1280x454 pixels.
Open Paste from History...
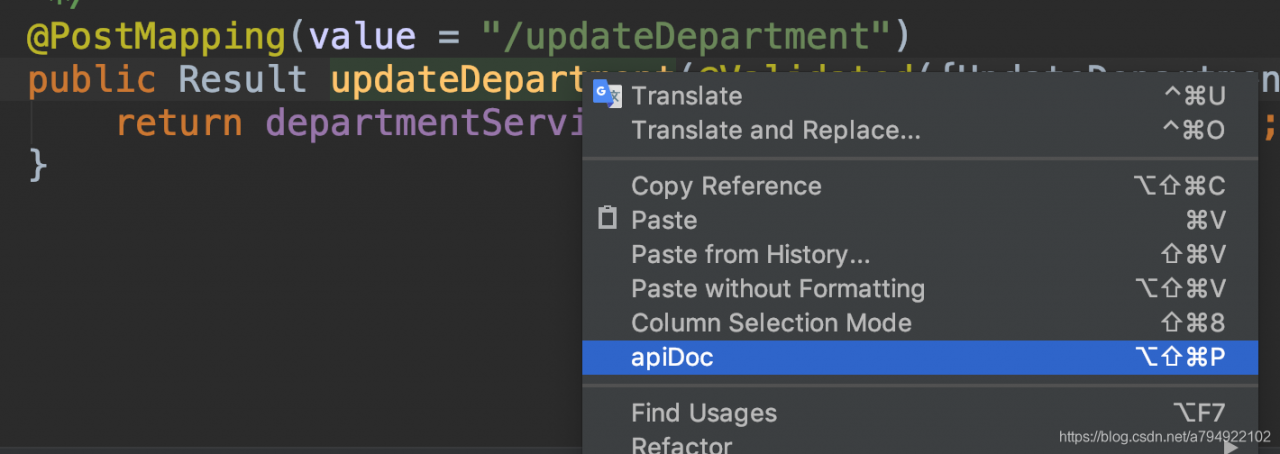coord(920,254)
